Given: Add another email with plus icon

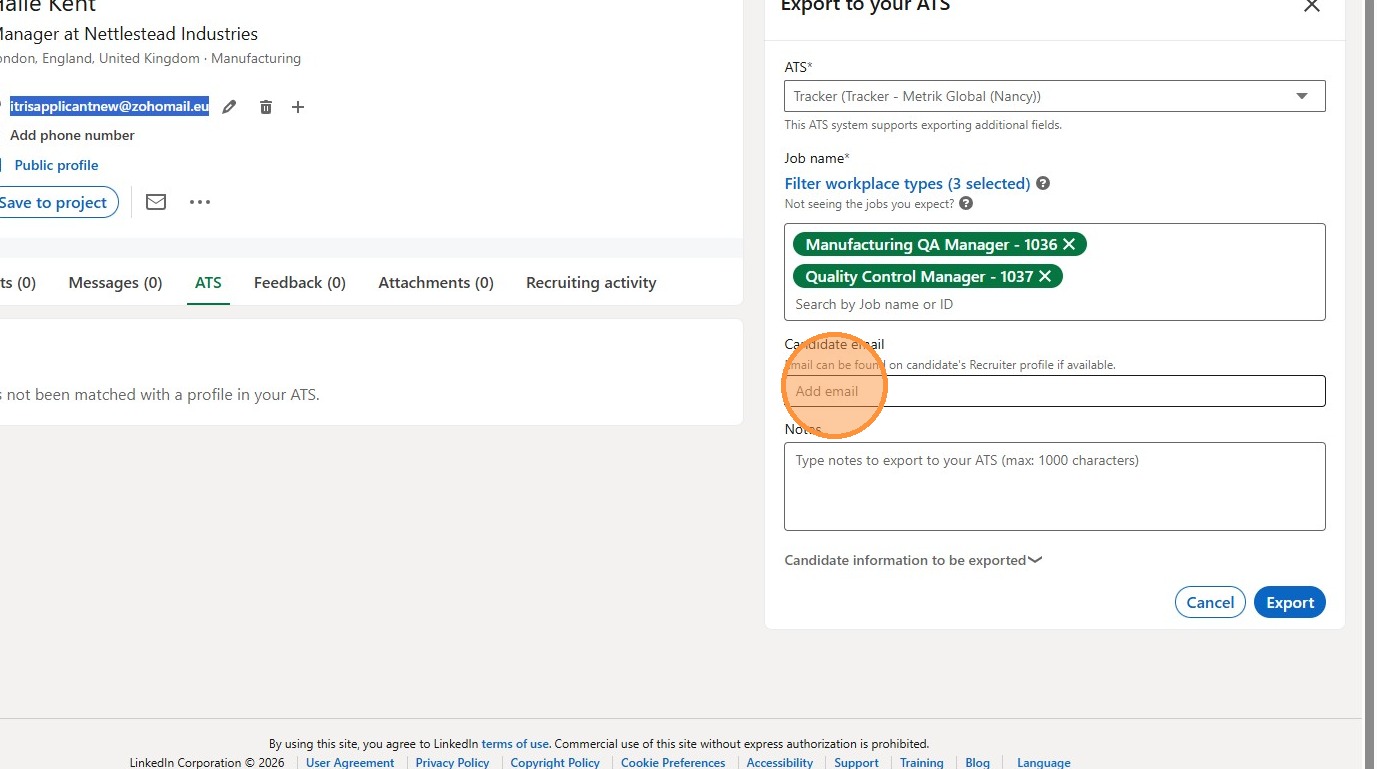Looking at the screenshot, I should [x=298, y=107].
